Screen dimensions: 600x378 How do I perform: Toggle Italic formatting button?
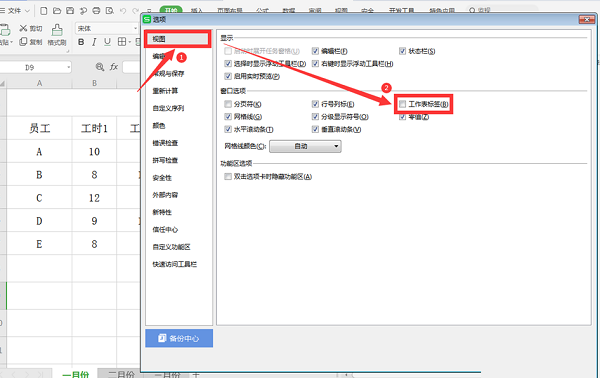pos(94,42)
